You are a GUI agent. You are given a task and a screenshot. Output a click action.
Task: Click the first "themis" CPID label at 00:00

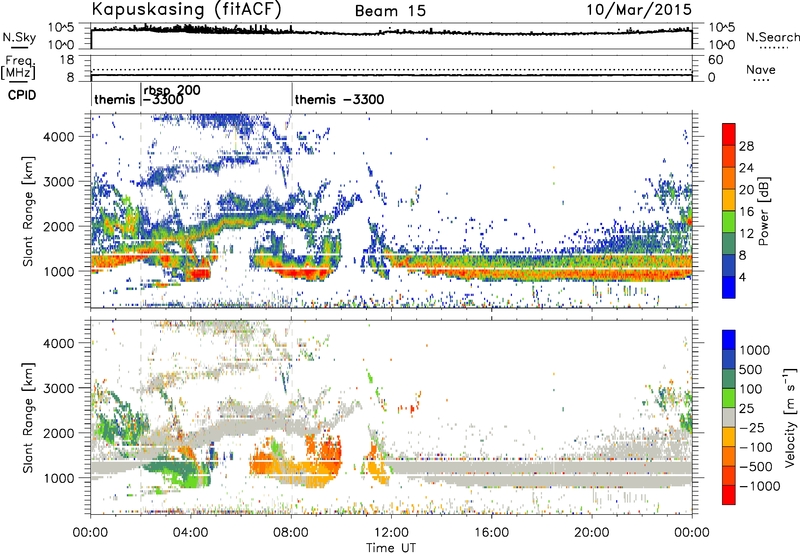pos(115,99)
